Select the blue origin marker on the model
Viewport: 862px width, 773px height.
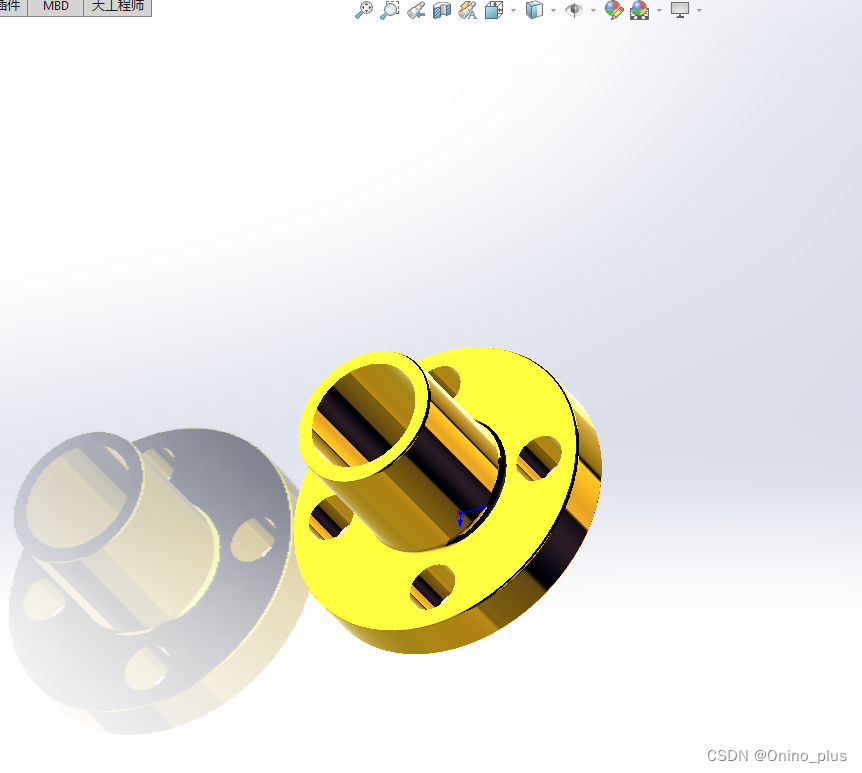point(461,518)
